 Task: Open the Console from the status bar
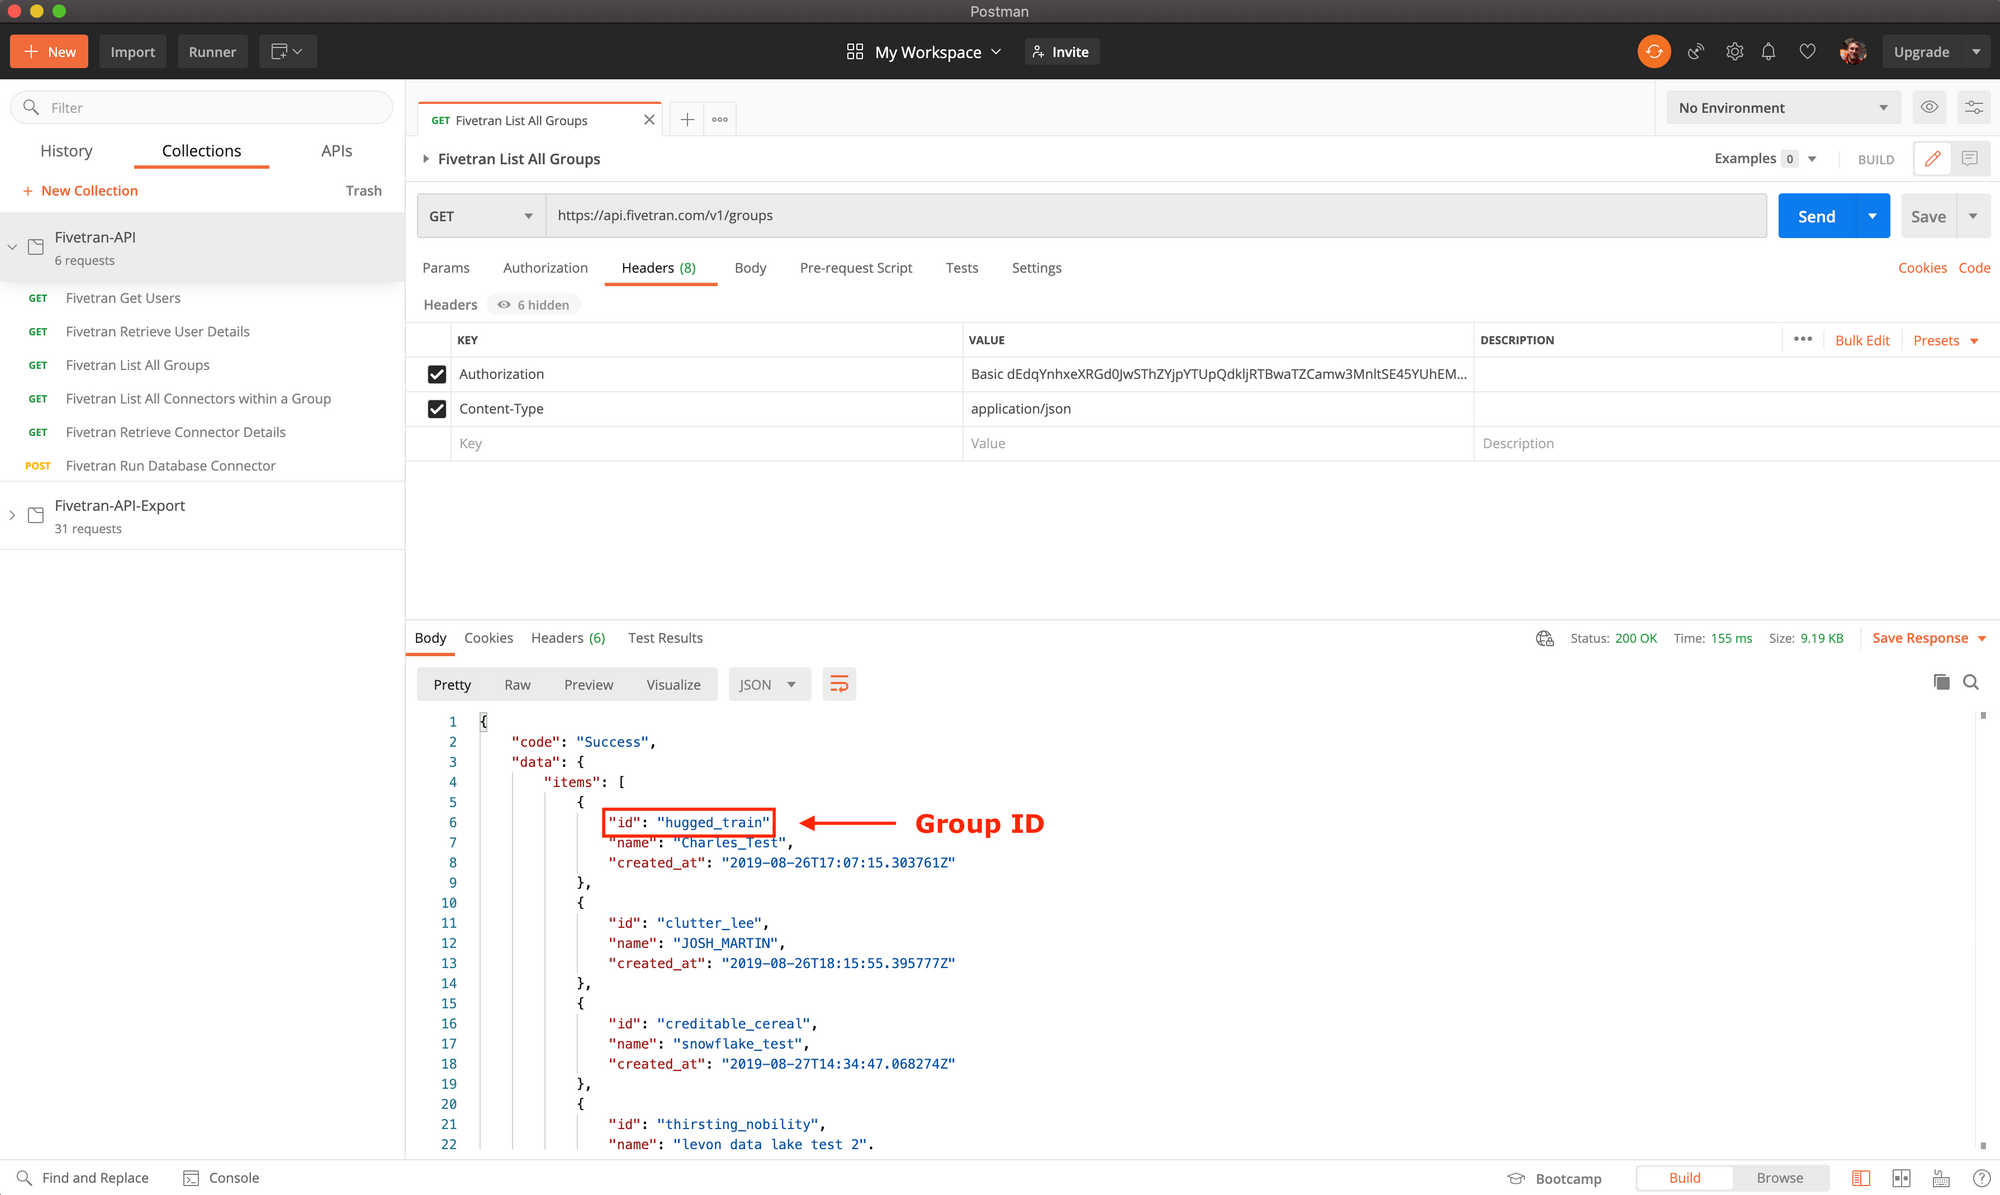[x=221, y=1178]
